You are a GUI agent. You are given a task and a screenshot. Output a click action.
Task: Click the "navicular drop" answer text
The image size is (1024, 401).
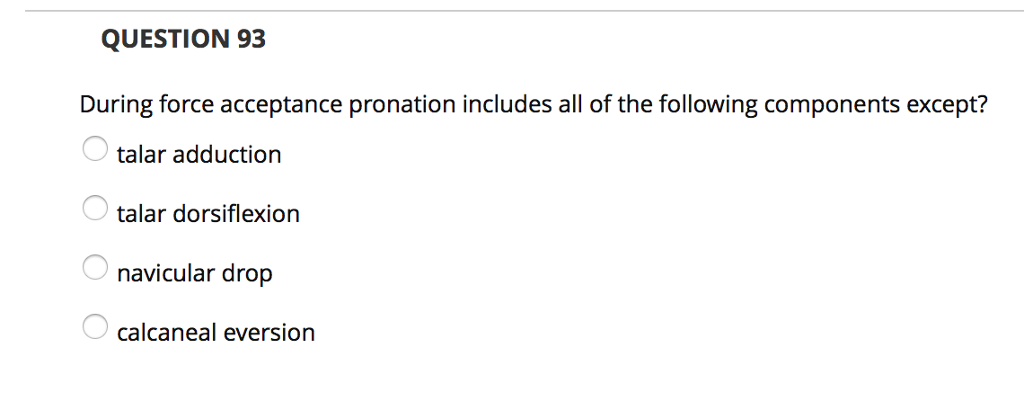tap(194, 273)
